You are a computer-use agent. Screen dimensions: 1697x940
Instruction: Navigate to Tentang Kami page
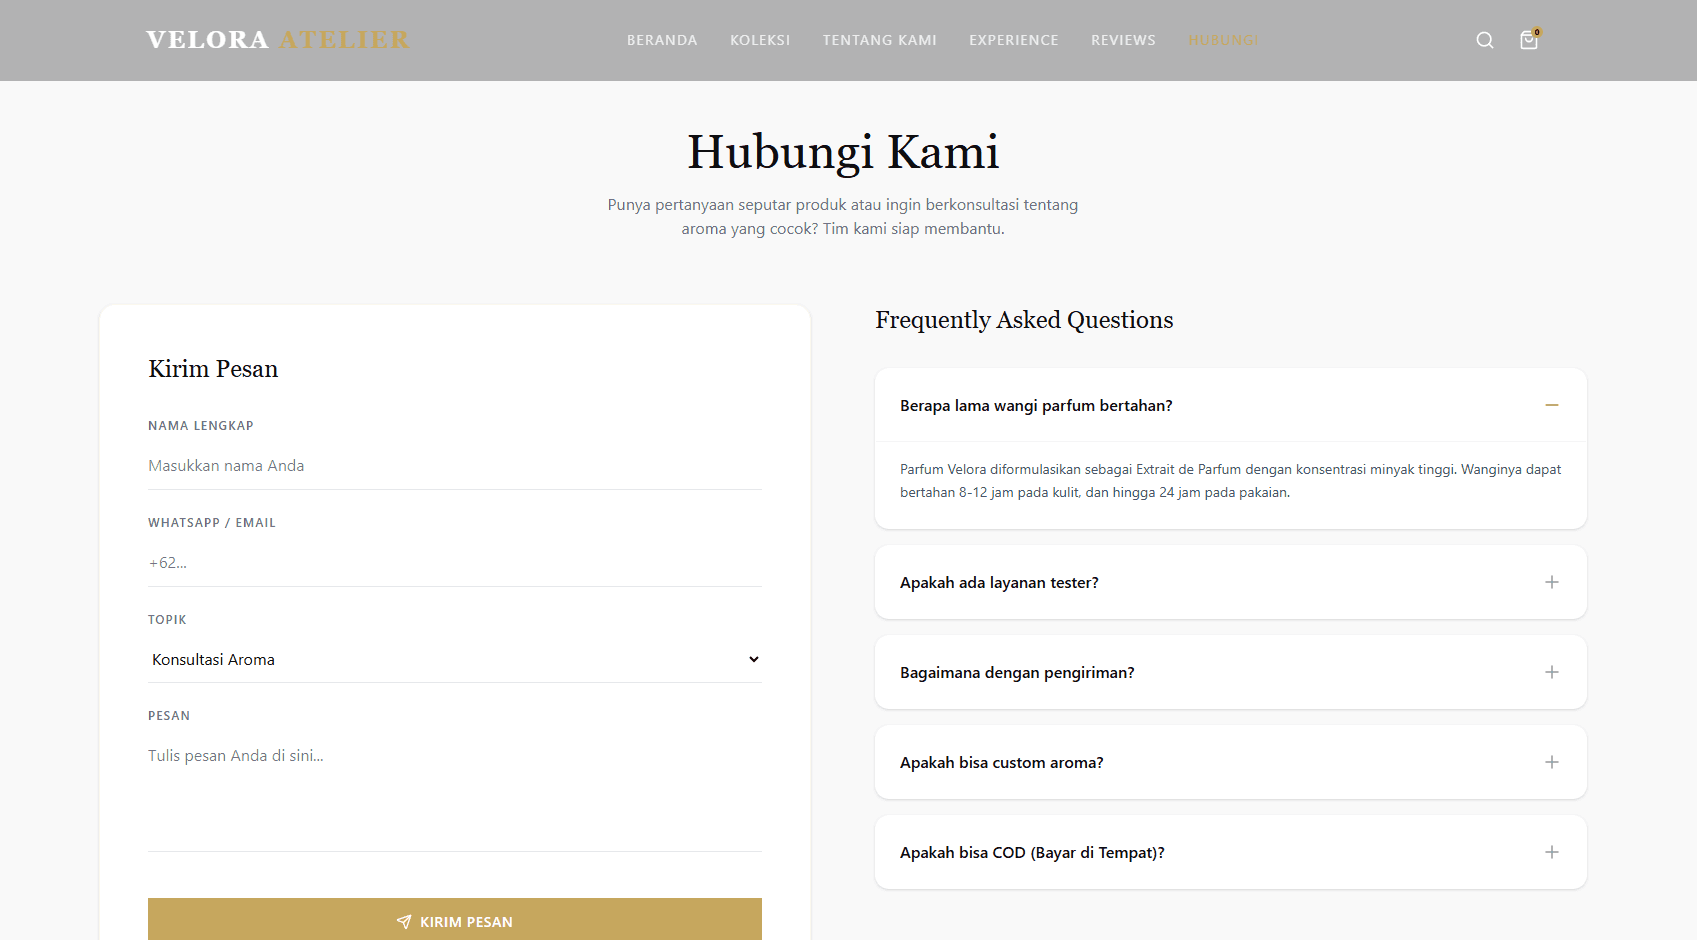(x=879, y=40)
